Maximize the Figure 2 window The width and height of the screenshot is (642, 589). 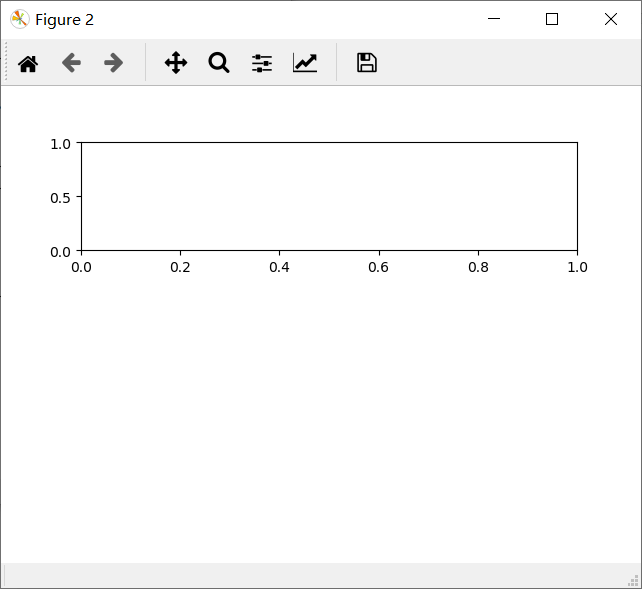coord(552,19)
